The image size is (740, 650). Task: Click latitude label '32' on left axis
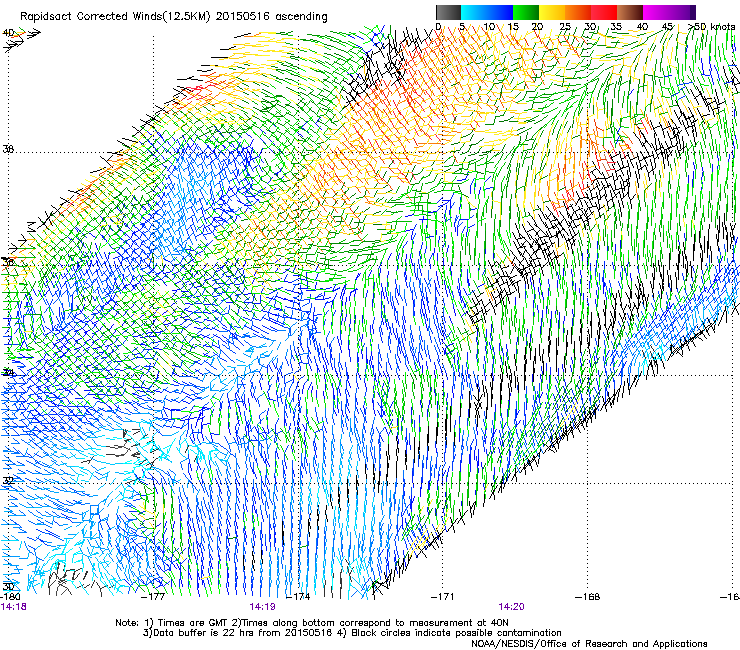8,481
